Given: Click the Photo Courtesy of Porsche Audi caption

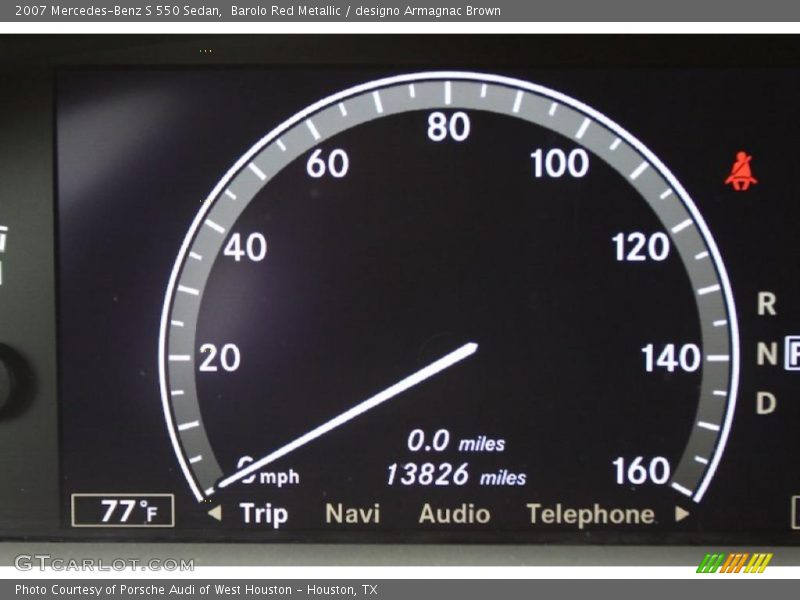Looking at the screenshot, I should (x=196, y=590).
